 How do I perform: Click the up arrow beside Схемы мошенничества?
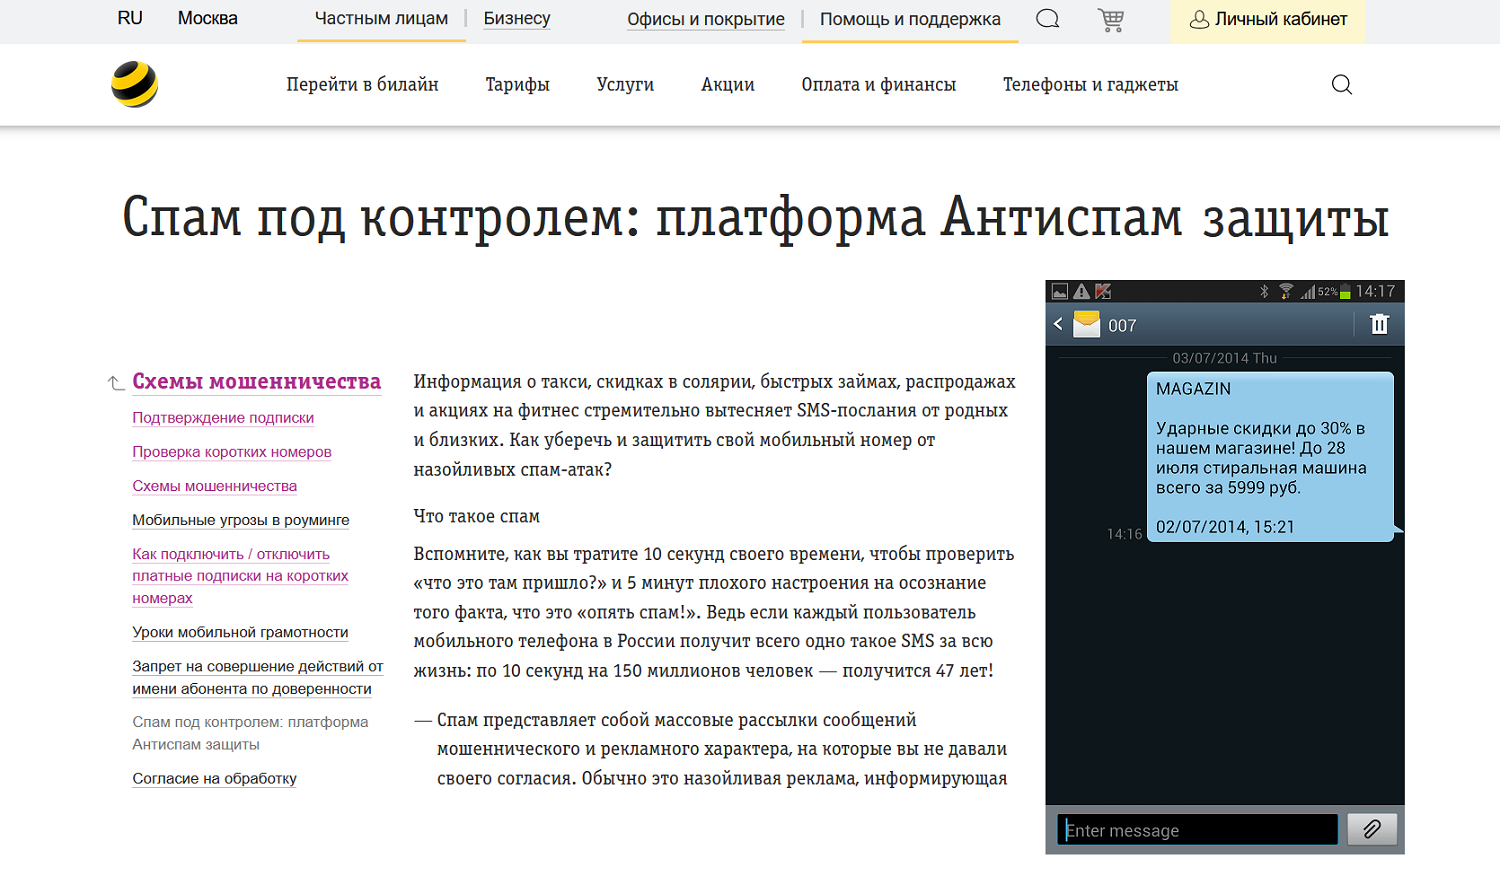116,383
